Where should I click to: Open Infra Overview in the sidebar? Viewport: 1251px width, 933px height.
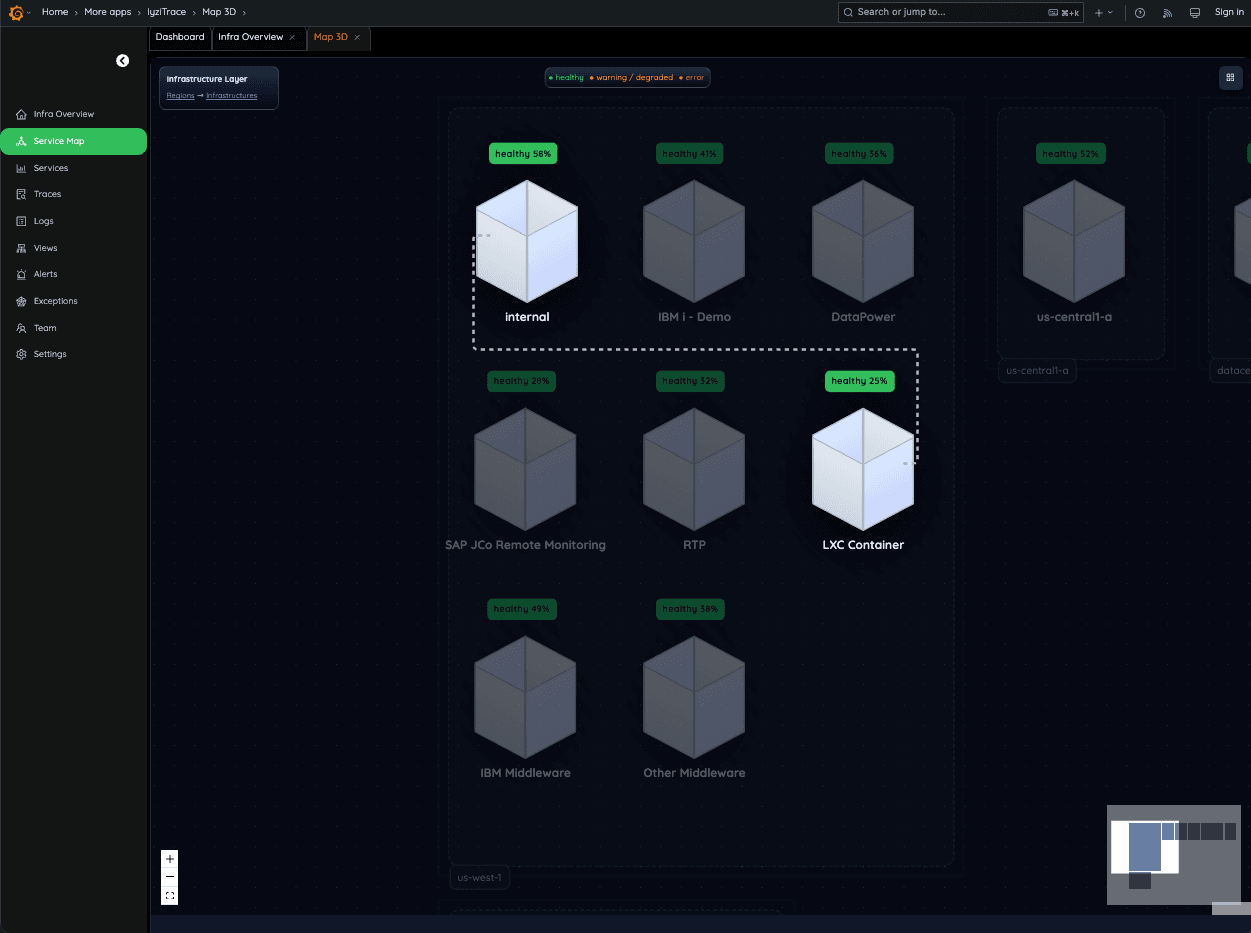tap(63, 114)
